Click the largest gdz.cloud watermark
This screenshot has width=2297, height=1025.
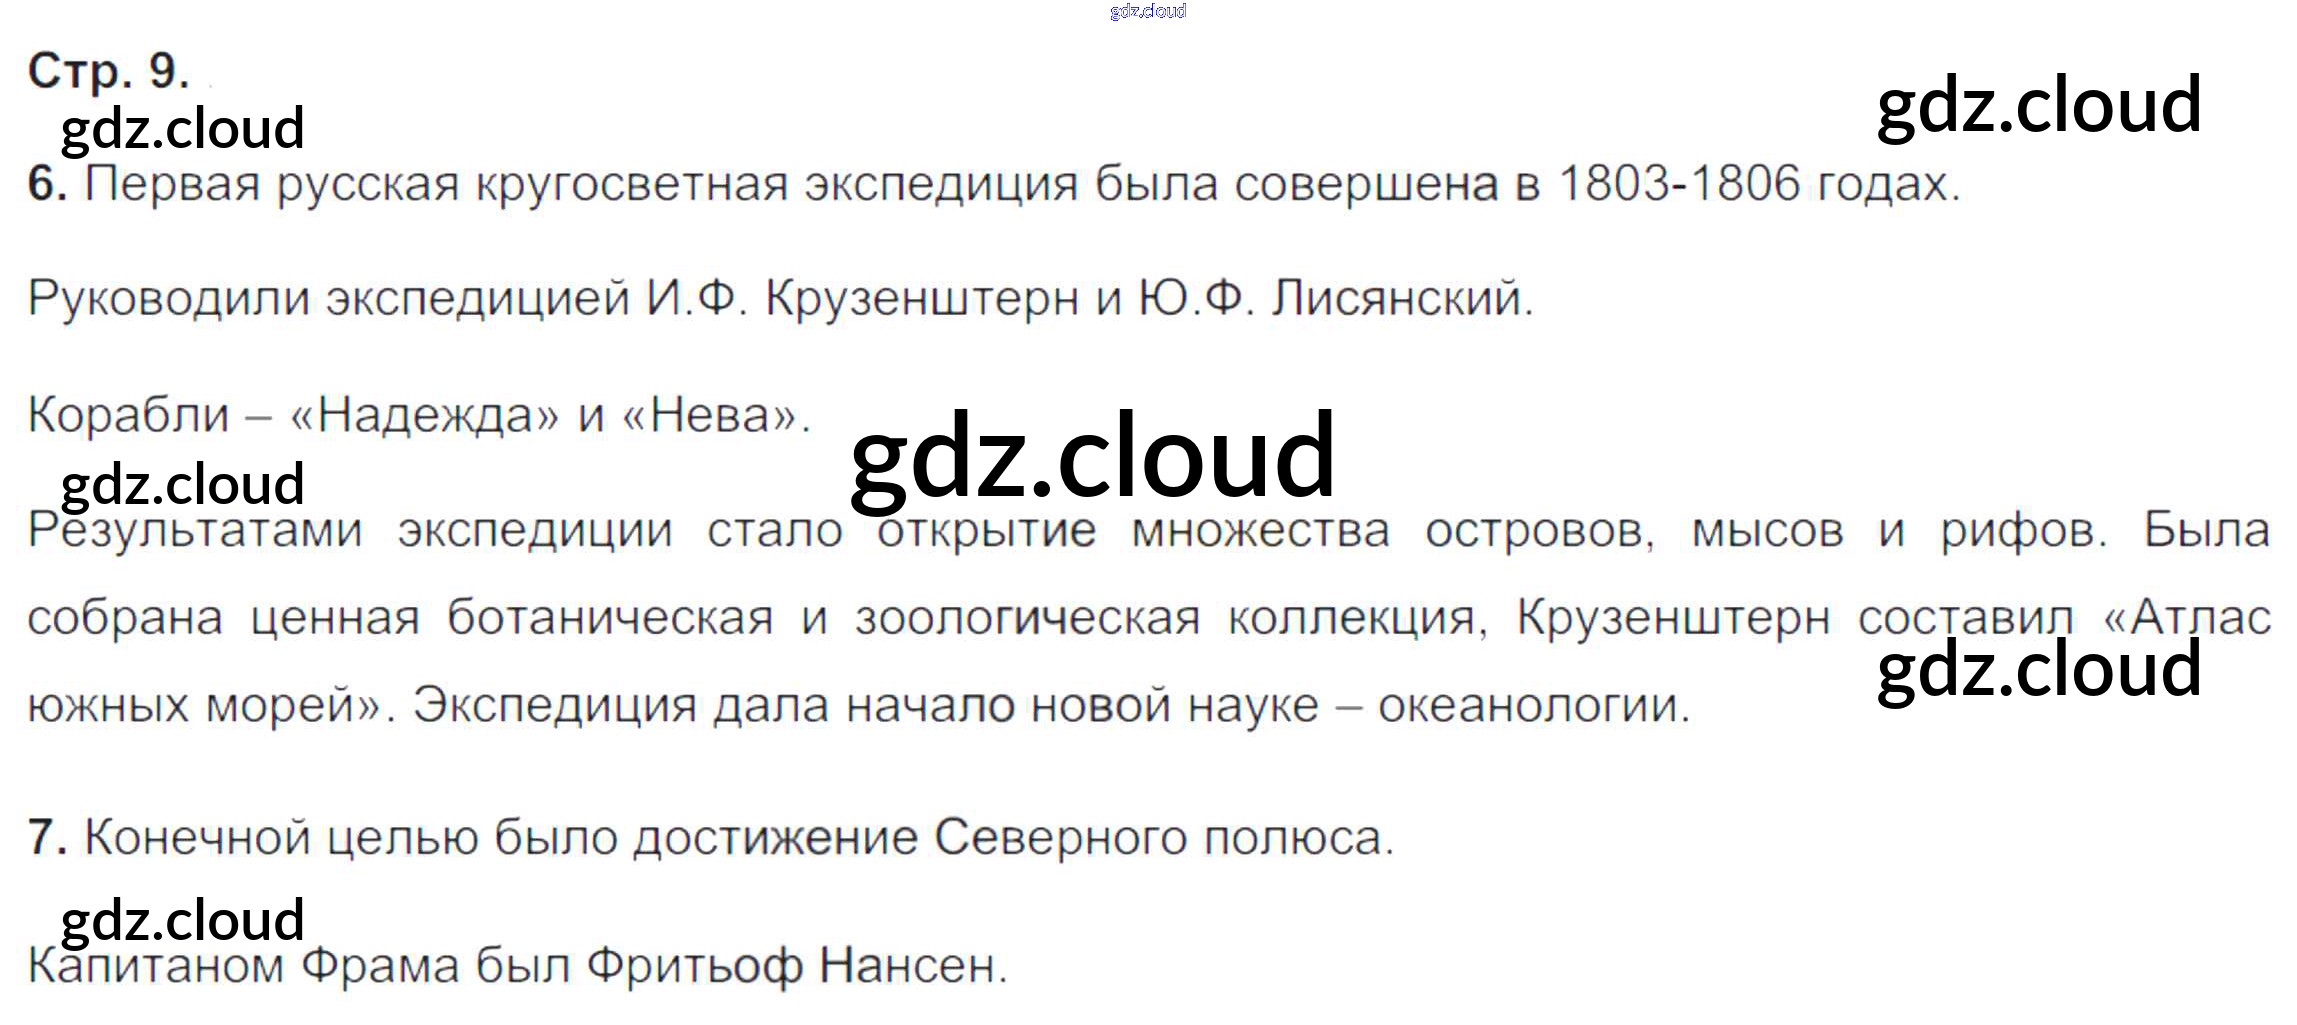pyautogui.click(x=1092, y=457)
